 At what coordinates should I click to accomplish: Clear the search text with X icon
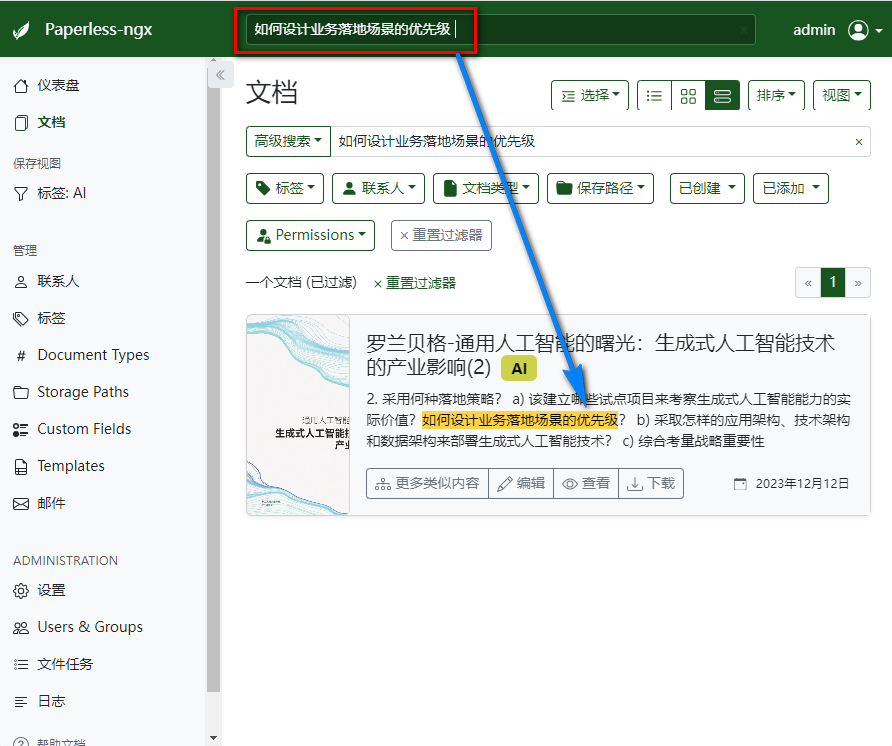click(858, 142)
